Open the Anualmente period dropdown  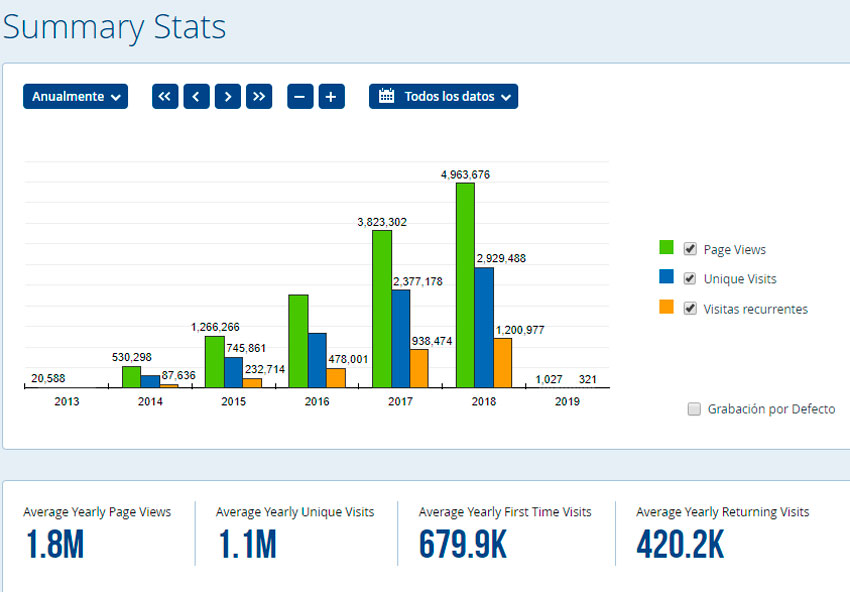pyautogui.click(x=76, y=97)
